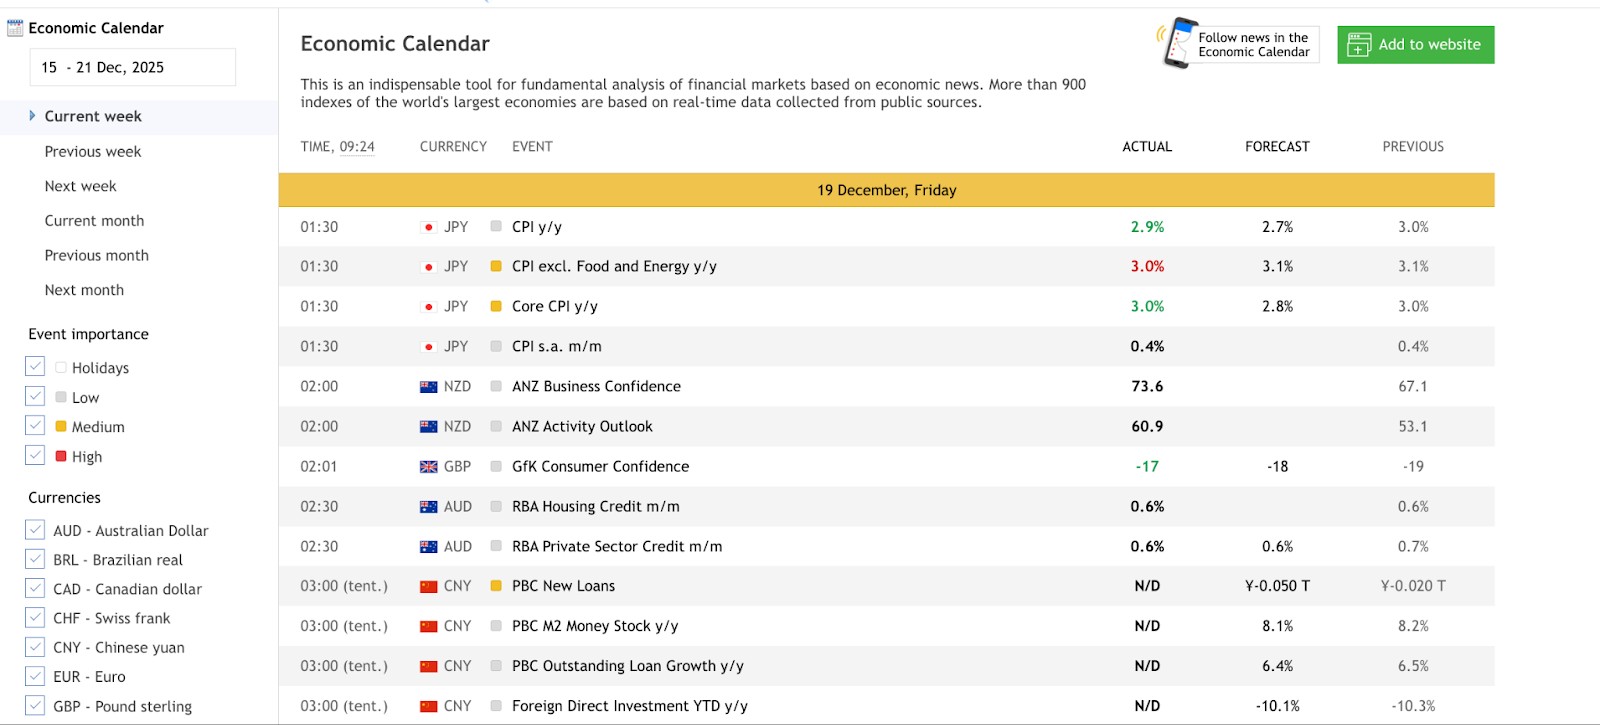The image size is (1600, 725).
Task: Select Next month in the sidebar
Action: point(84,290)
